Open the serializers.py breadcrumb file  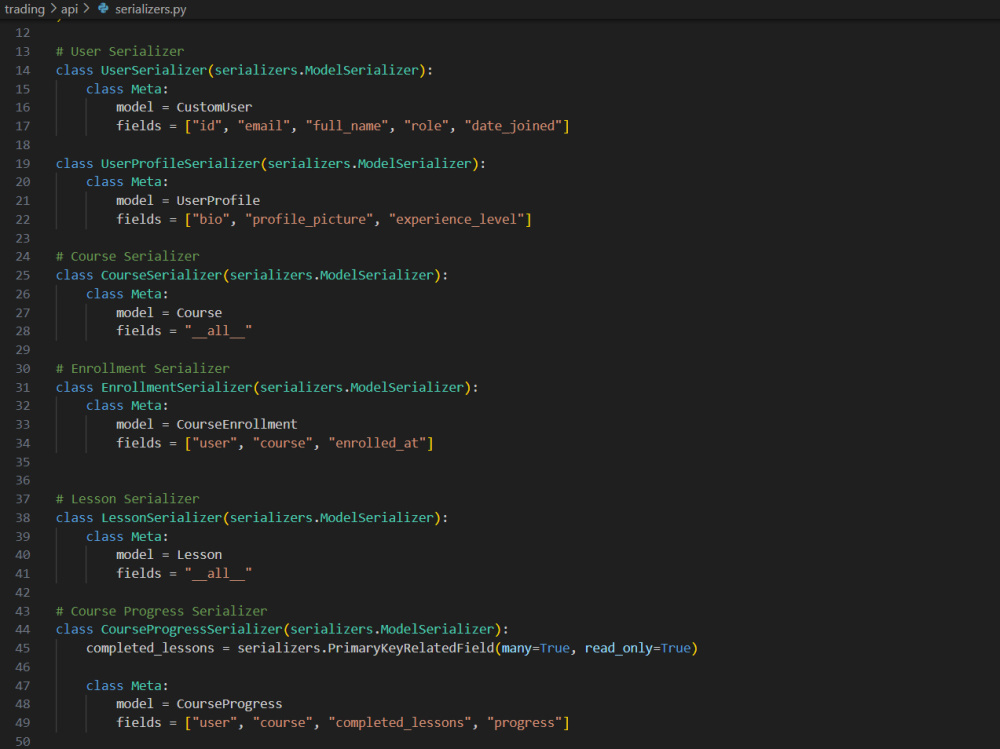[x=151, y=9]
